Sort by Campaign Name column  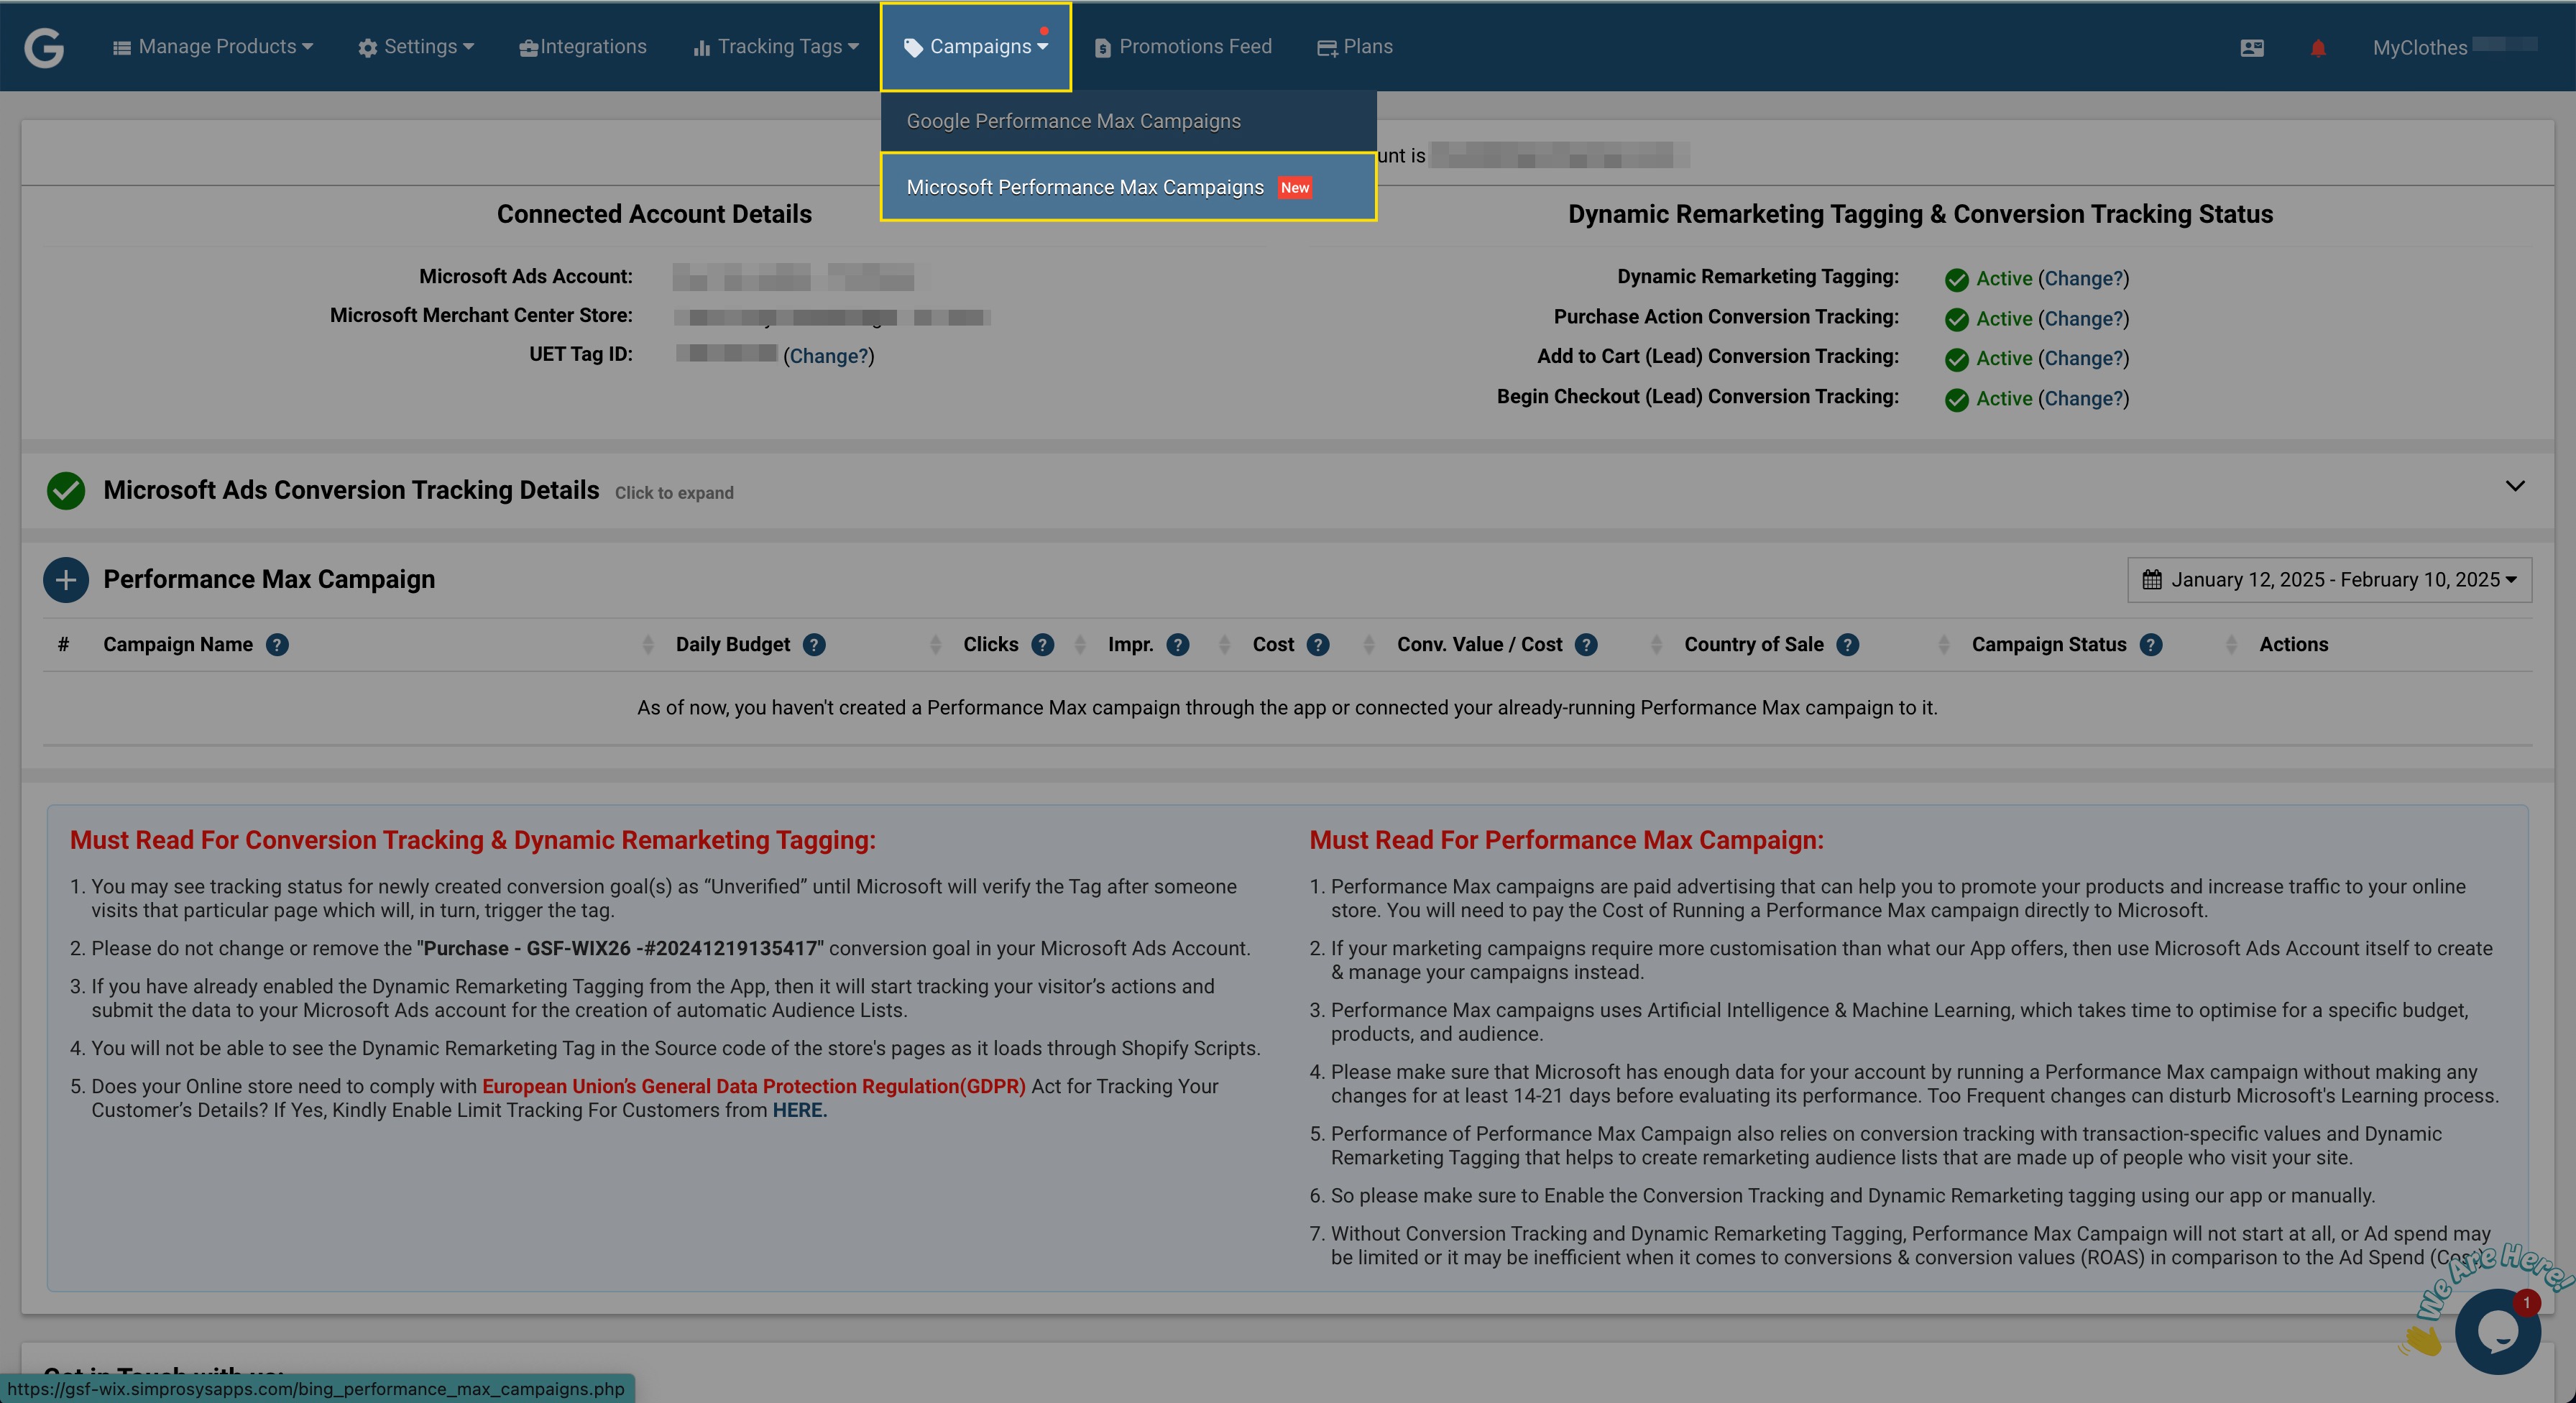click(x=648, y=645)
